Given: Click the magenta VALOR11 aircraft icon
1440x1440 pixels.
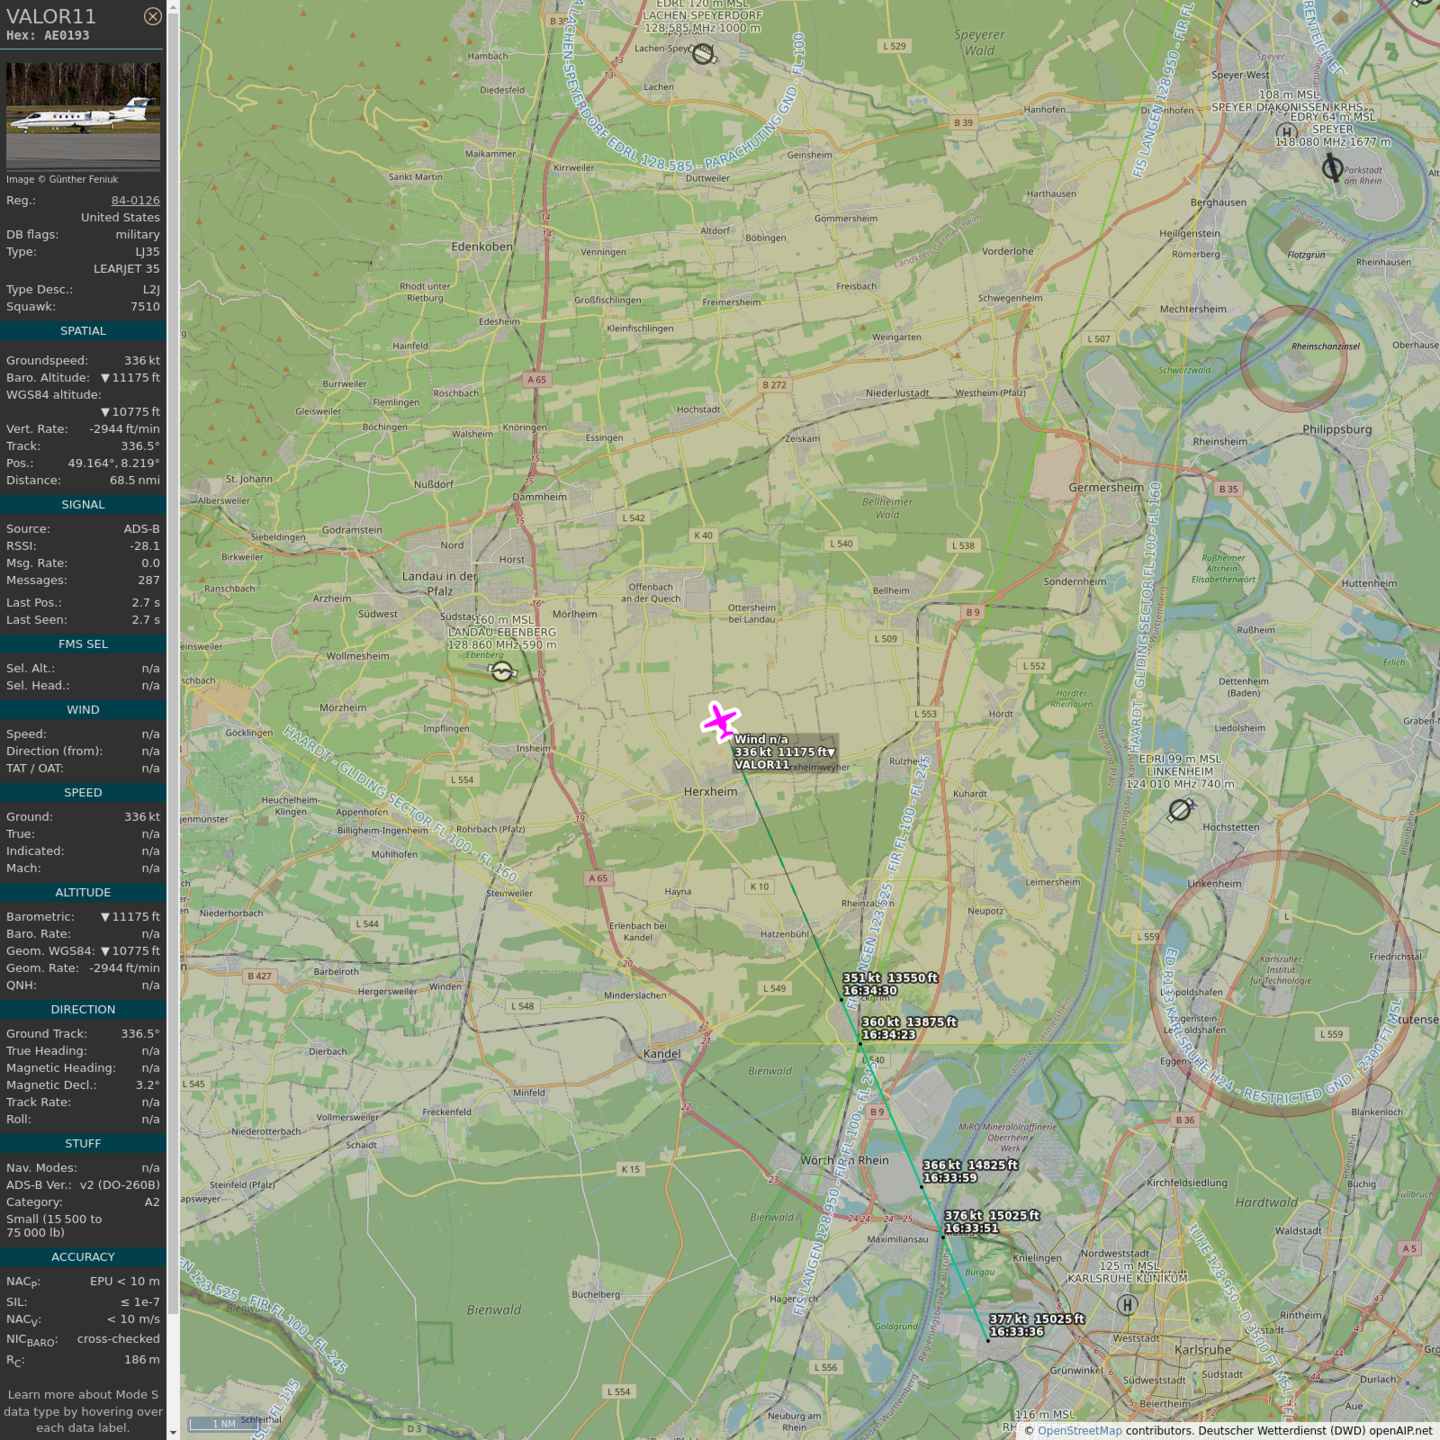Looking at the screenshot, I should tap(720, 721).
